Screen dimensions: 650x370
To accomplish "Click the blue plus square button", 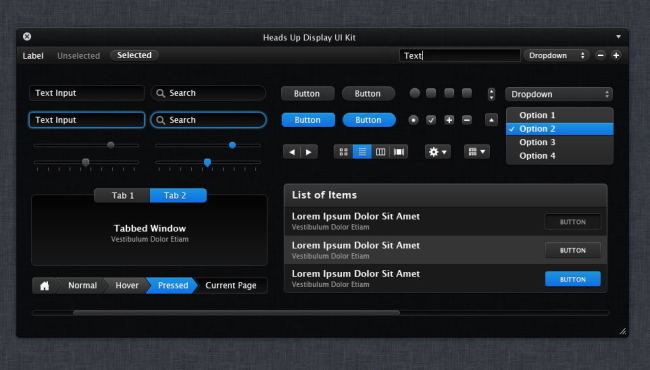I will [449, 120].
